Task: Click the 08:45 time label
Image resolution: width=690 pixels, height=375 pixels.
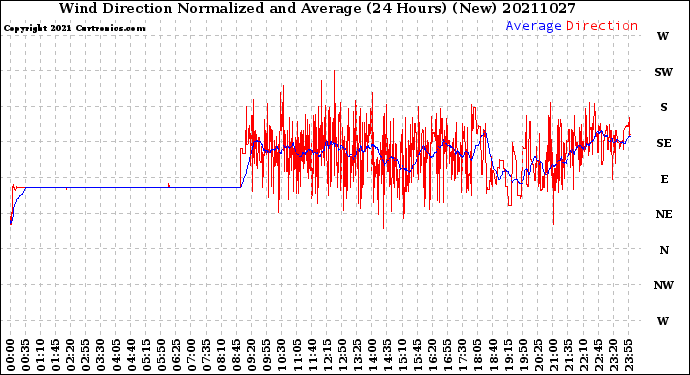Action: [237, 355]
